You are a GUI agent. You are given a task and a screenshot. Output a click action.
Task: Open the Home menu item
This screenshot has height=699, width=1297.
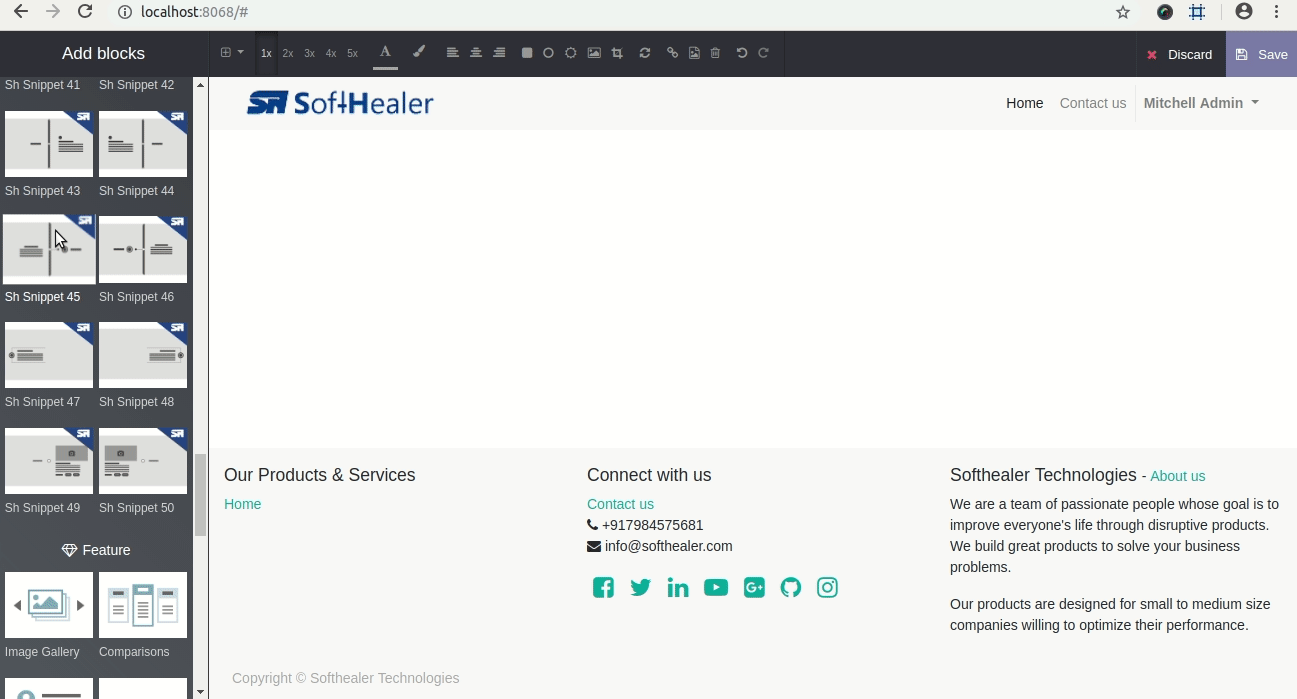[1024, 103]
